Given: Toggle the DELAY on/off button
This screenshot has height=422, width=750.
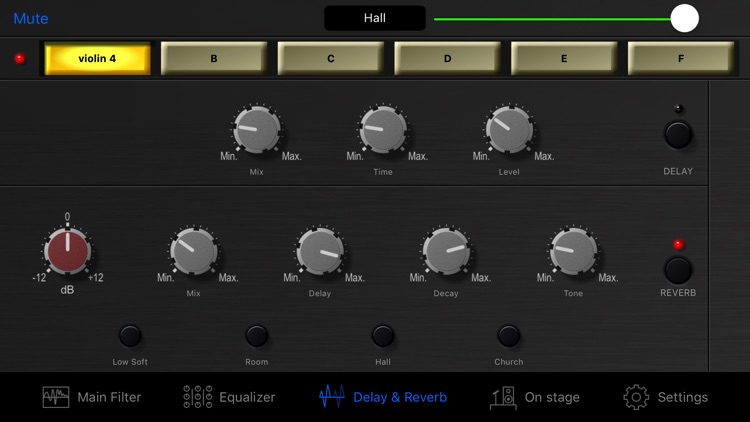Looking at the screenshot, I should pos(678,135).
